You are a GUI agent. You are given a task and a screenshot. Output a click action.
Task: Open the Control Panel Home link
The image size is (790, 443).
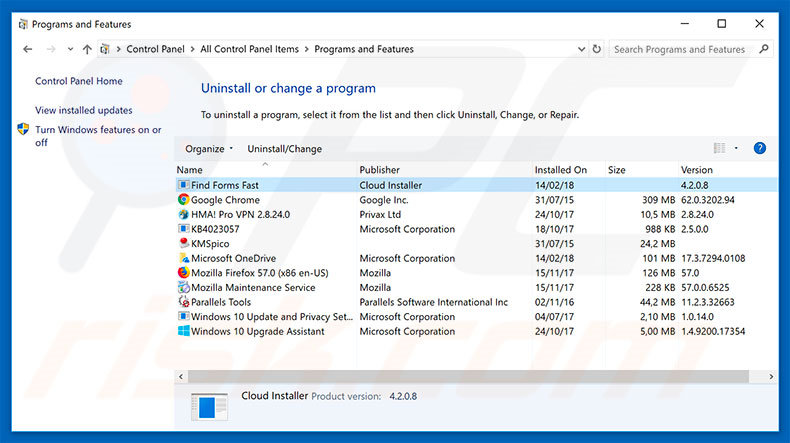tap(79, 81)
